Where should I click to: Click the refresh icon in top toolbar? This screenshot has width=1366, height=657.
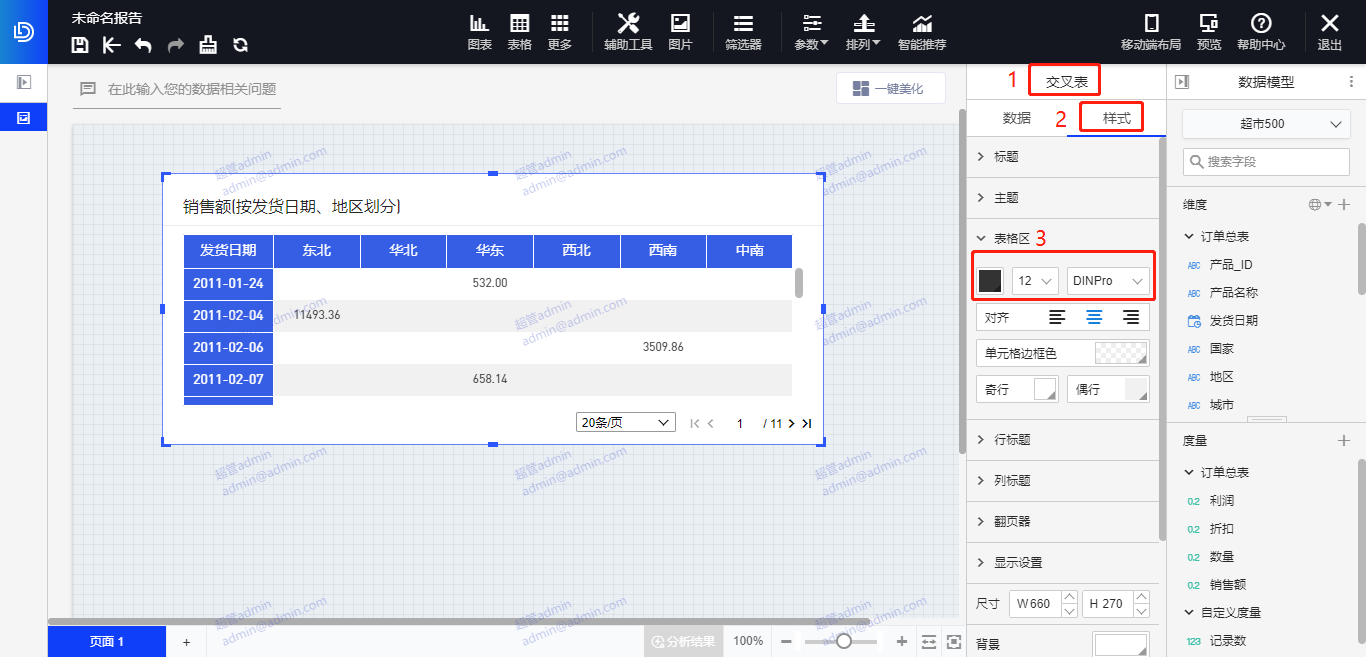click(240, 44)
